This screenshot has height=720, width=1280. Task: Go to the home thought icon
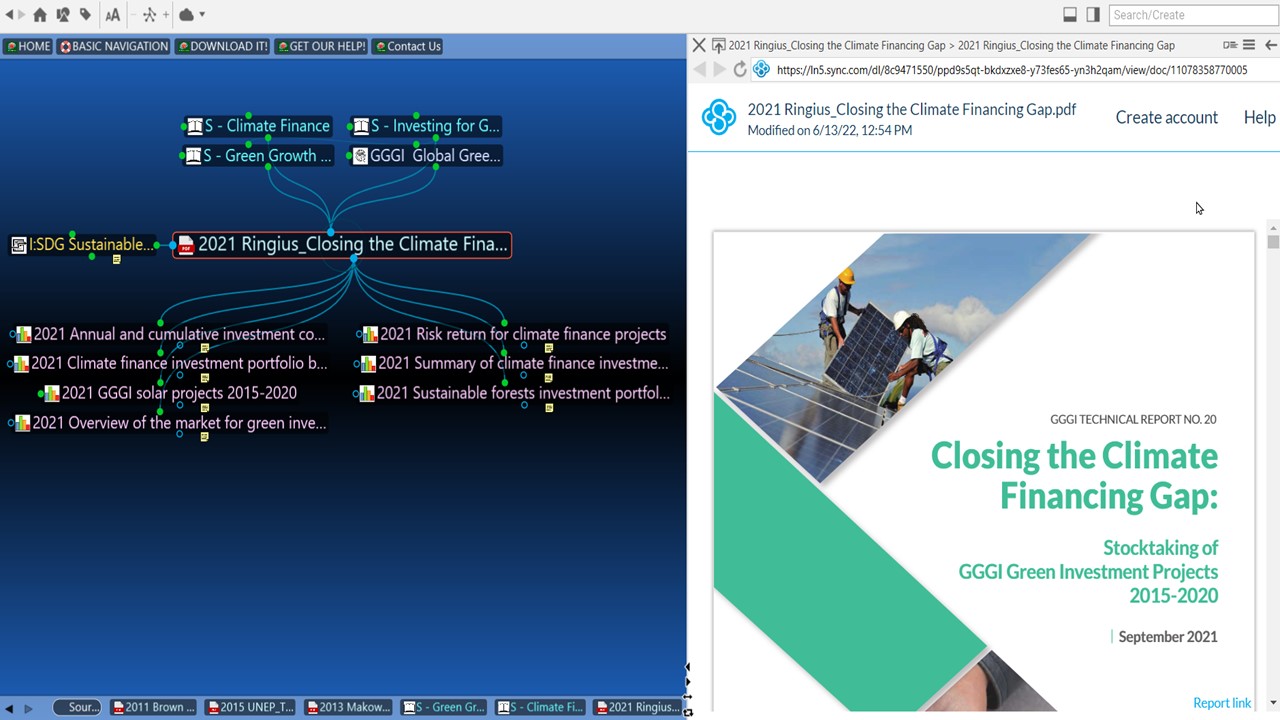point(40,15)
